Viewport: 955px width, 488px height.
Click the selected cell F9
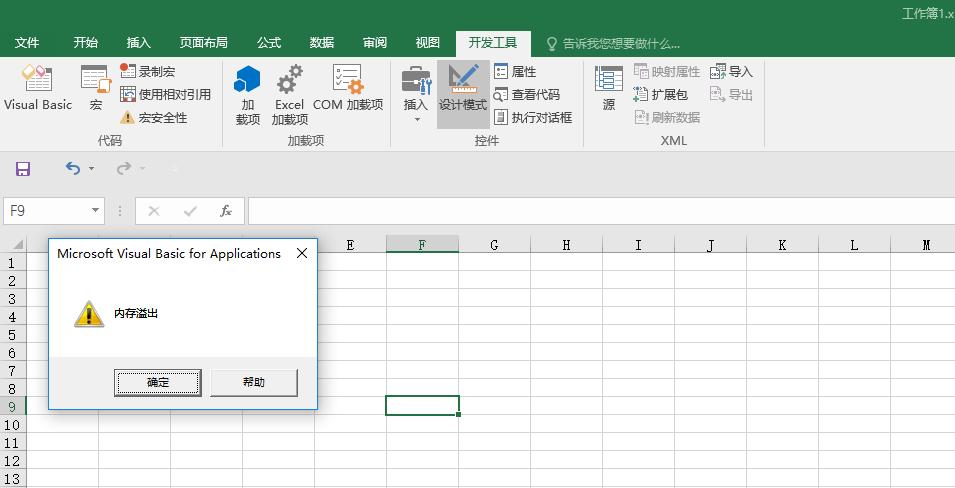pos(422,406)
